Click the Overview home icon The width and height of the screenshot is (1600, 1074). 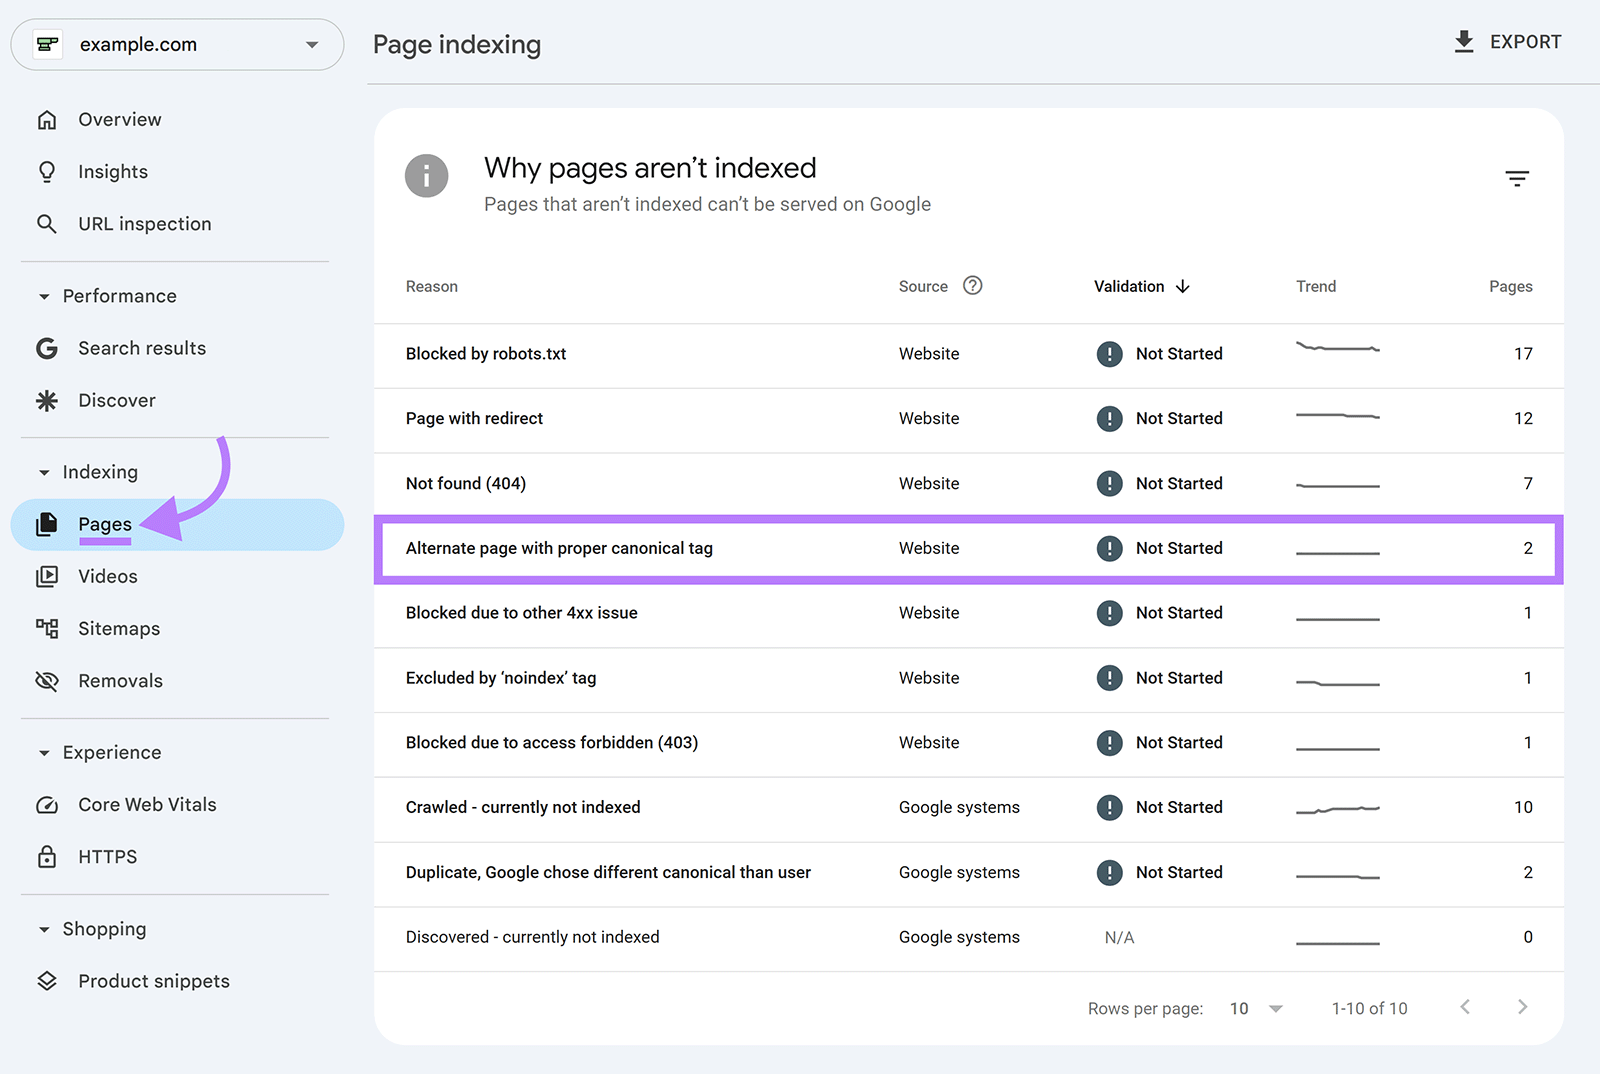[47, 119]
